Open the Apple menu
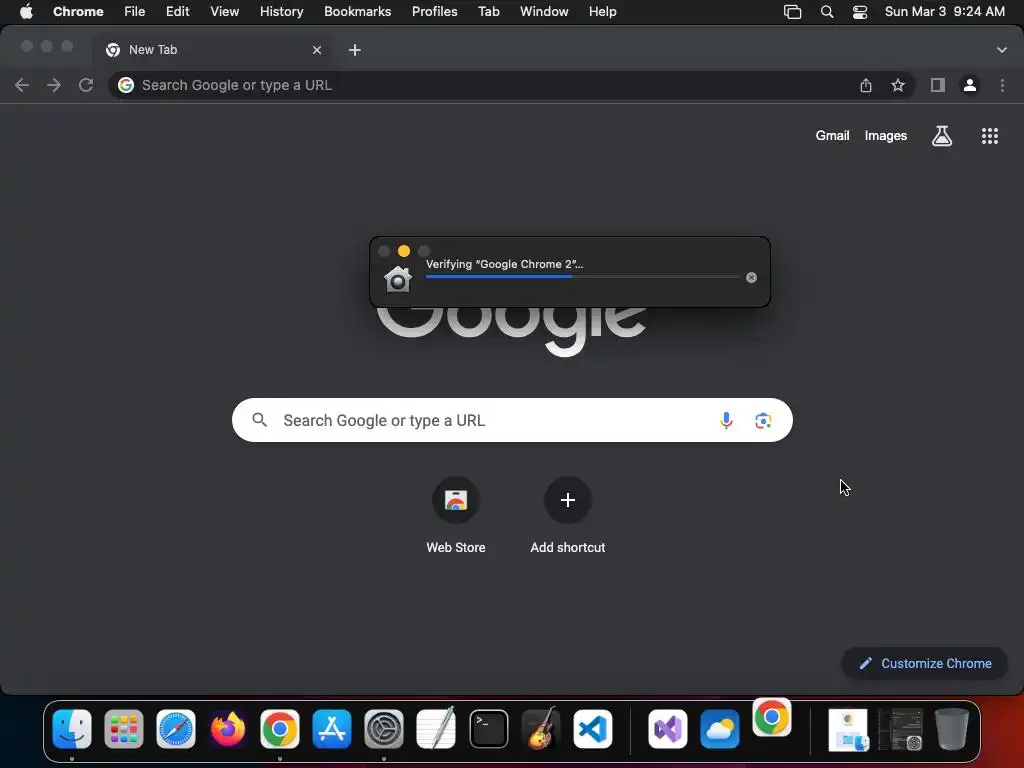Screen dimensions: 1024x768 (26, 12)
